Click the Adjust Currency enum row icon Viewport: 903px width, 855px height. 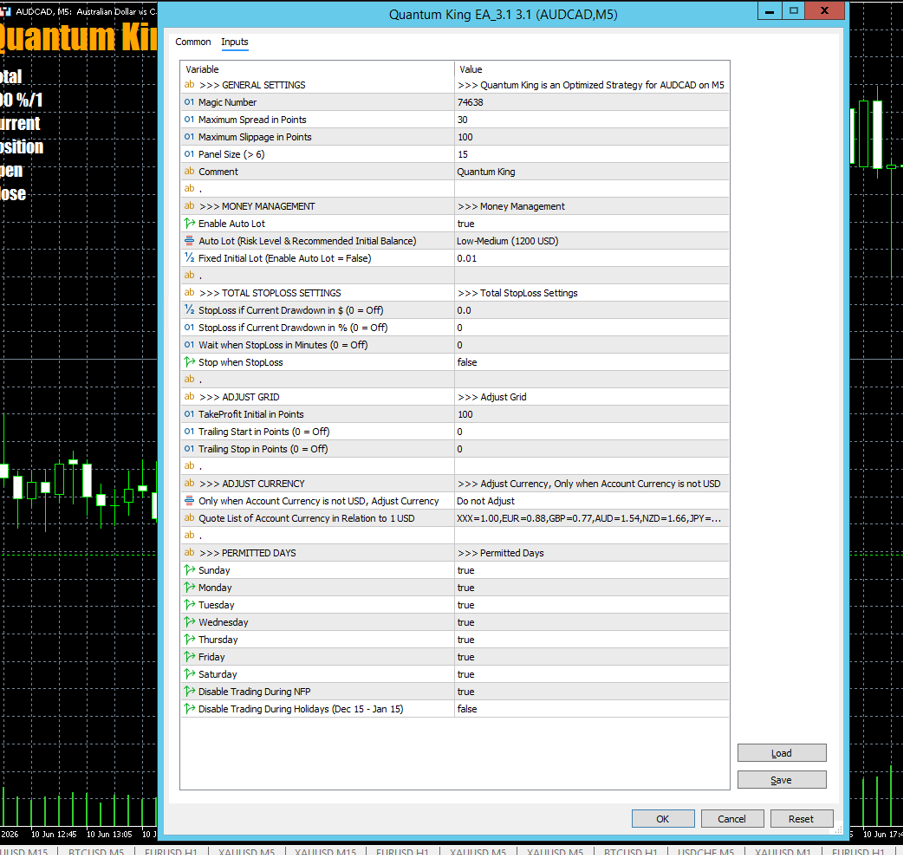[189, 501]
